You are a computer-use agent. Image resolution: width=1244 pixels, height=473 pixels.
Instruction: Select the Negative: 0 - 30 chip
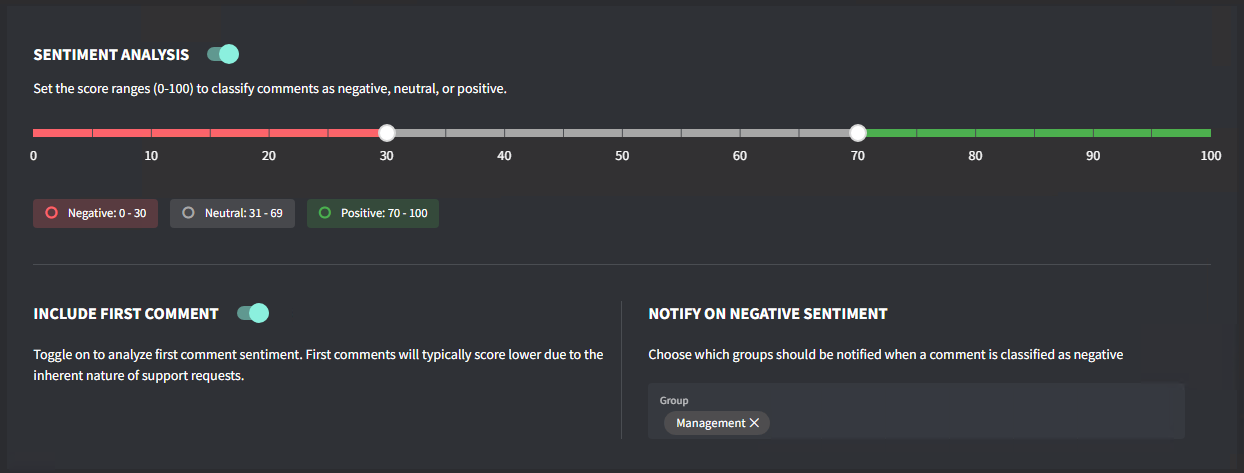click(x=96, y=213)
